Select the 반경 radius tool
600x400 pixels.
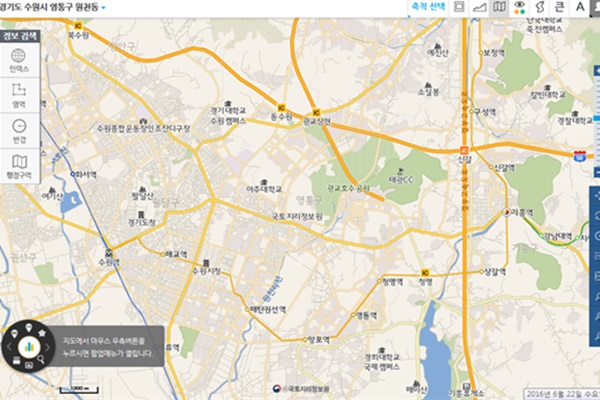click(x=19, y=131)
